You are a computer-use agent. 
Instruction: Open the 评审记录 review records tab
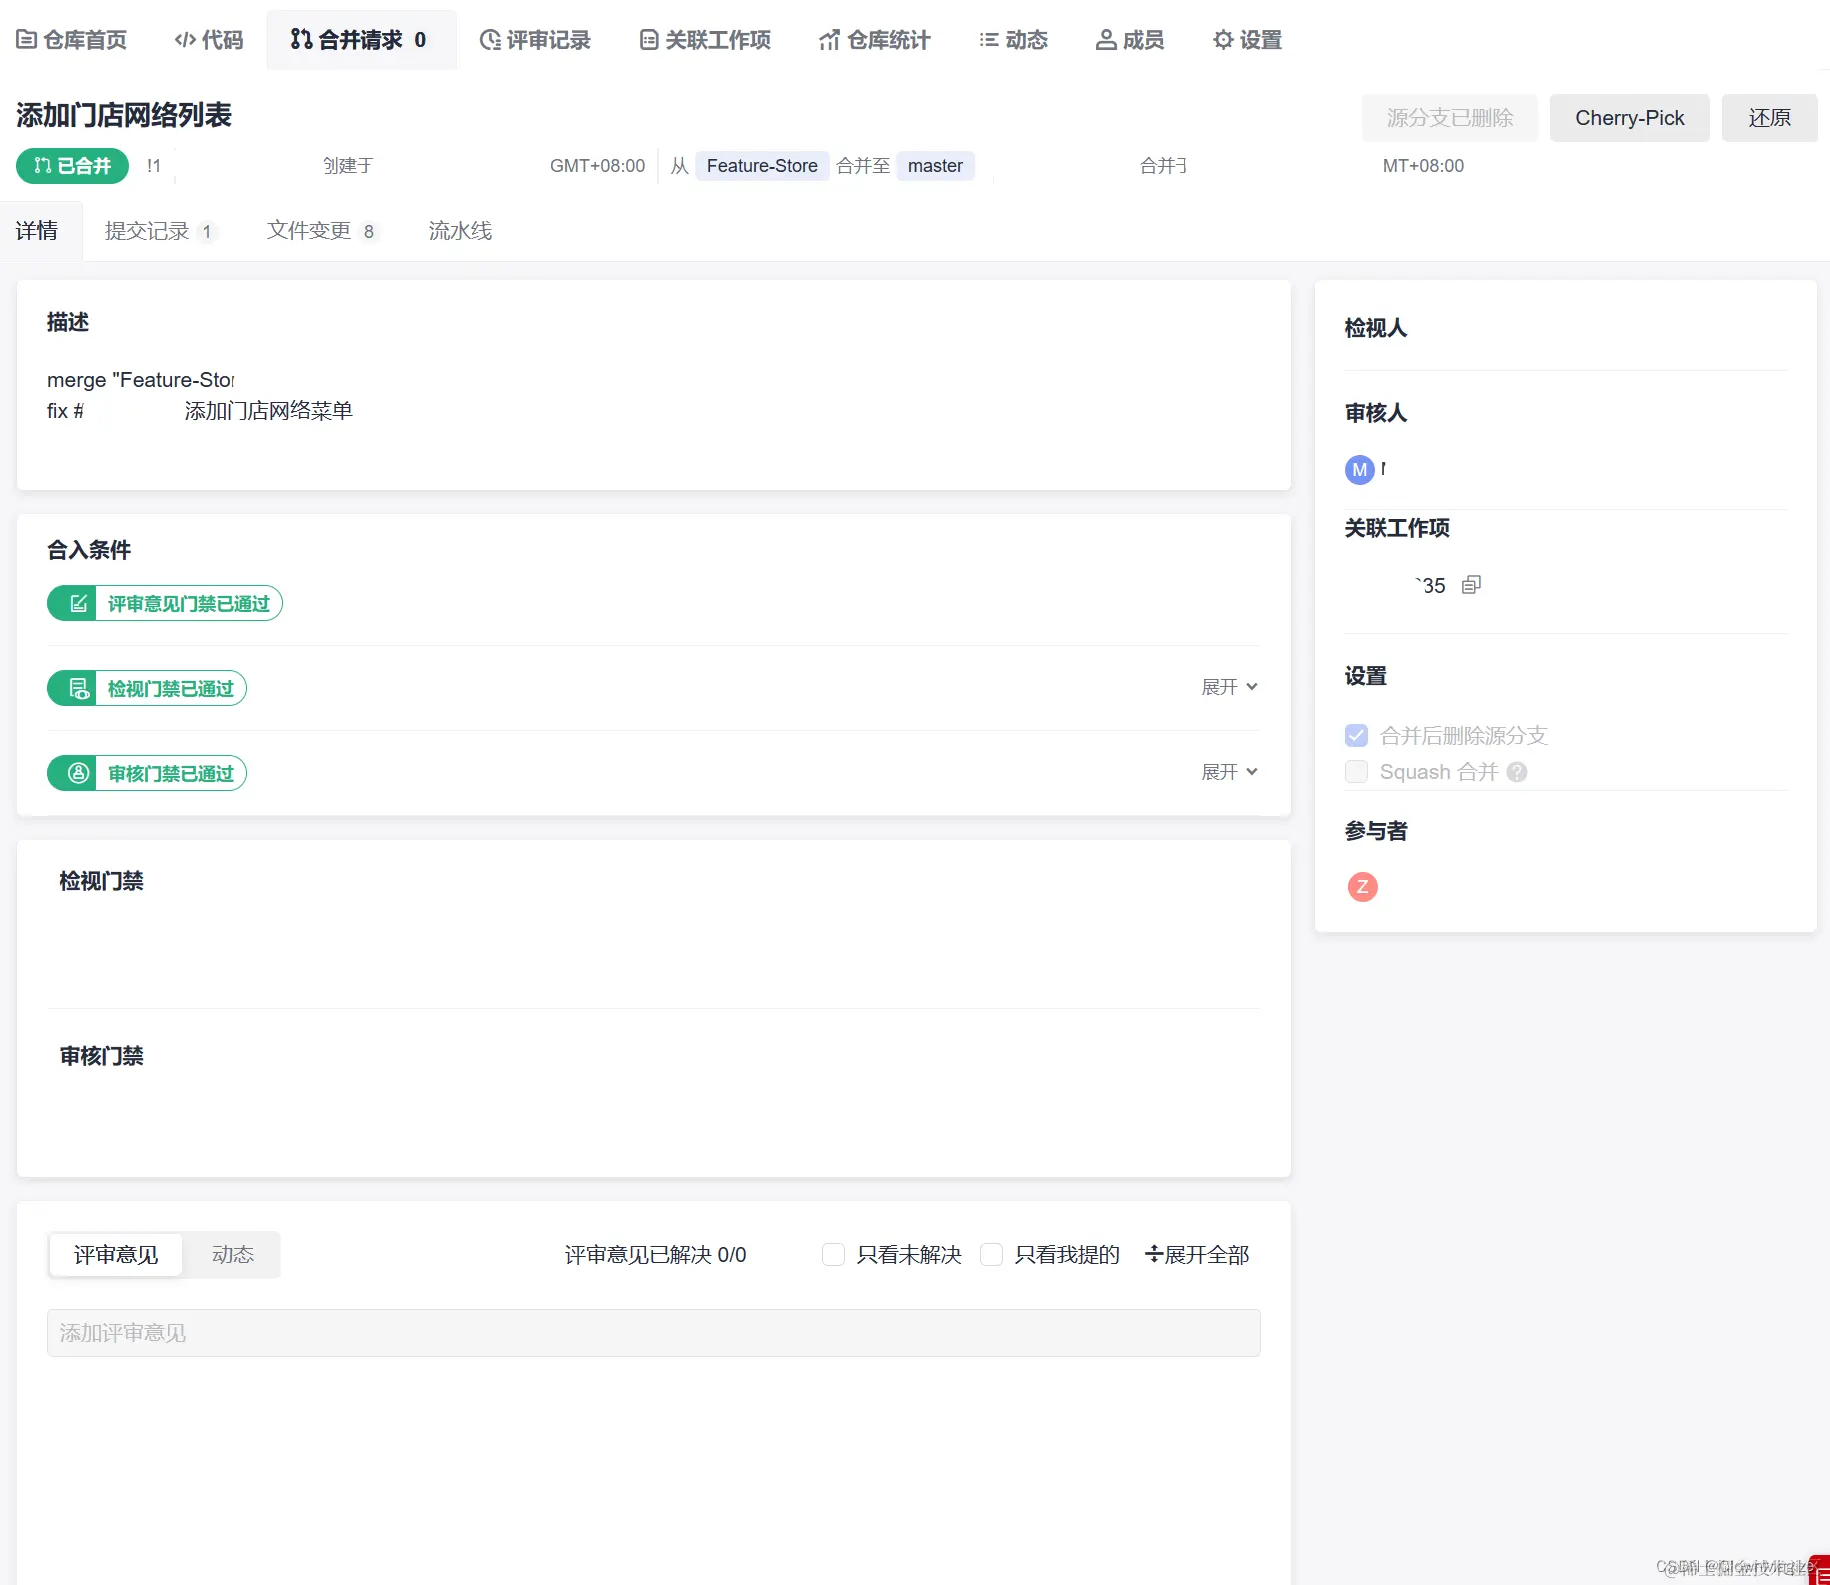535,40
